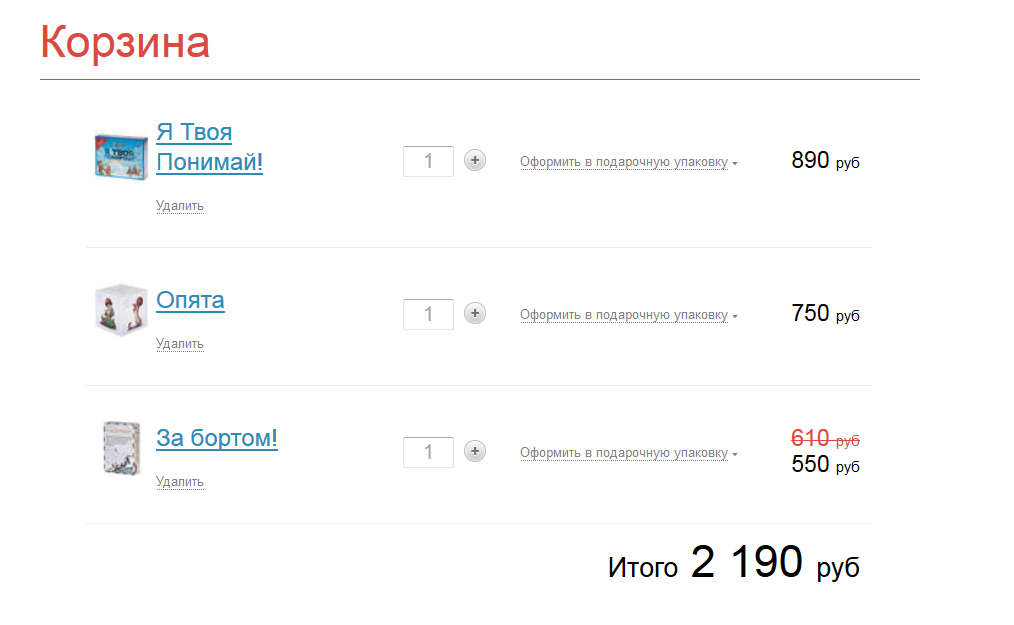Open the Я Твоя Понимай! product link
The height and width of the screenshot is (625, 1014).
coord(209,147)
